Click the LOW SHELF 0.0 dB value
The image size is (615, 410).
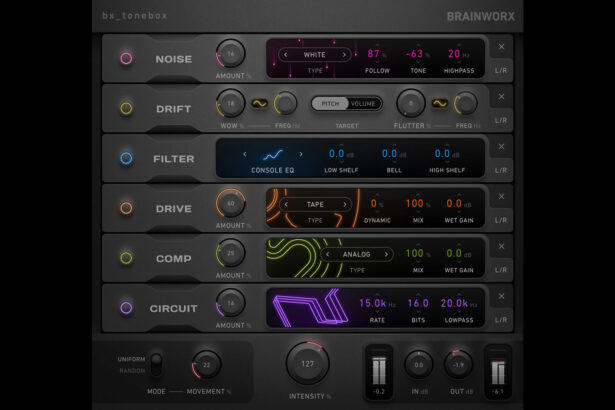click(337, 153)
